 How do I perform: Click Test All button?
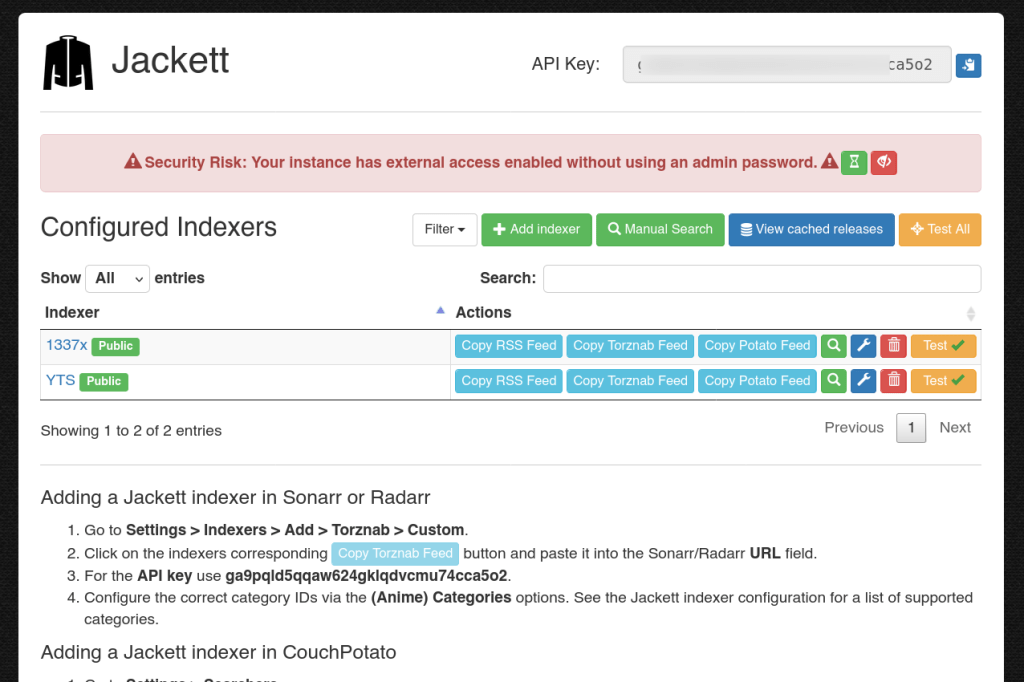tap(940, 229)
